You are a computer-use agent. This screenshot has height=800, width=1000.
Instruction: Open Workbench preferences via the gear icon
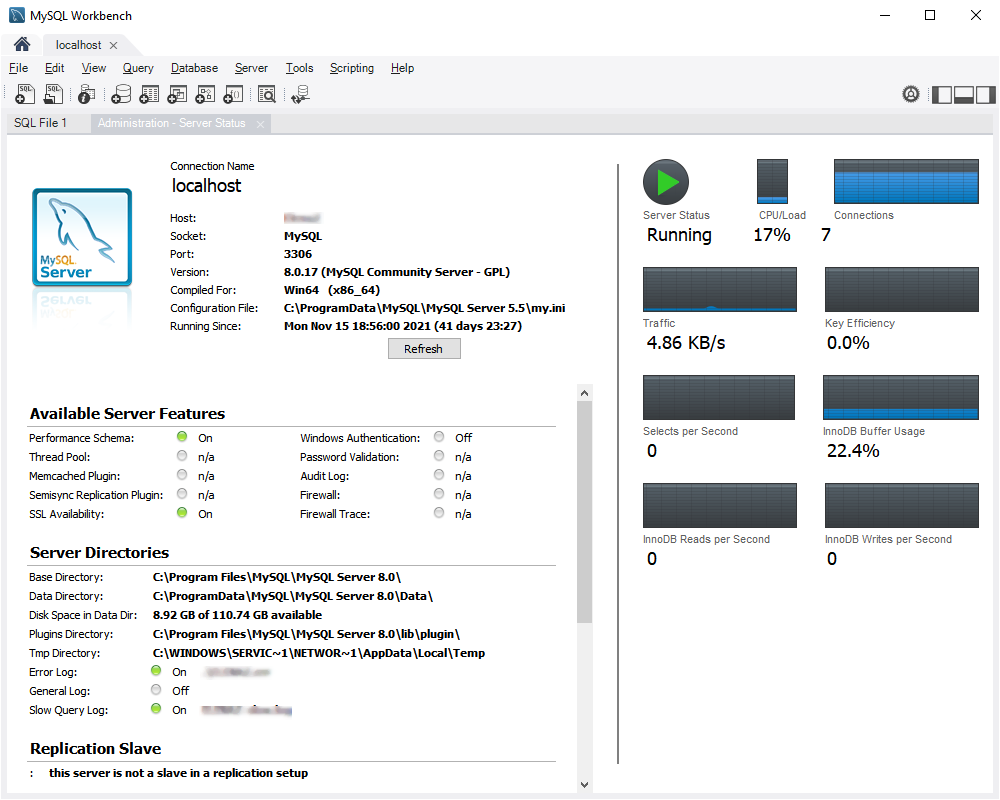(x=910, y=93)
